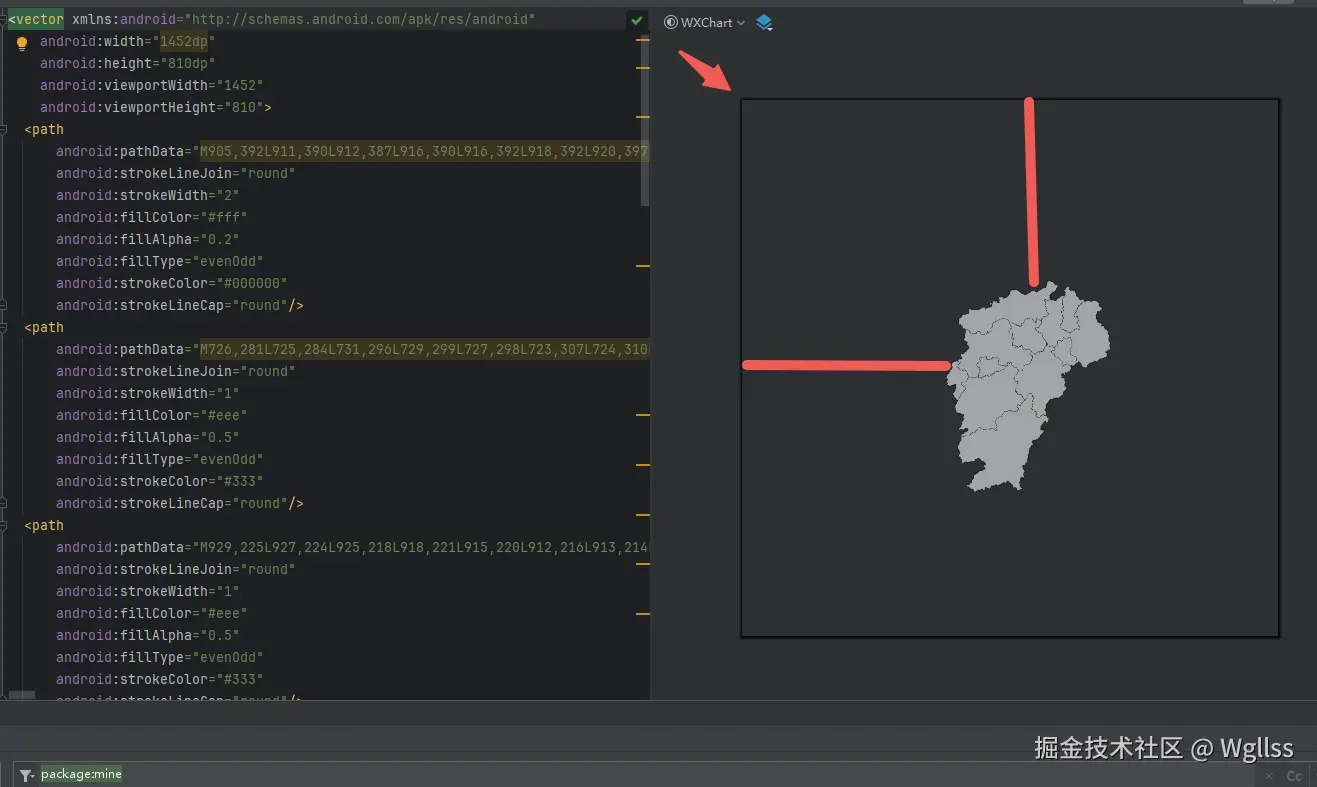
Task: Place the cursor on the <vector tag
Action: coord(36,19)
